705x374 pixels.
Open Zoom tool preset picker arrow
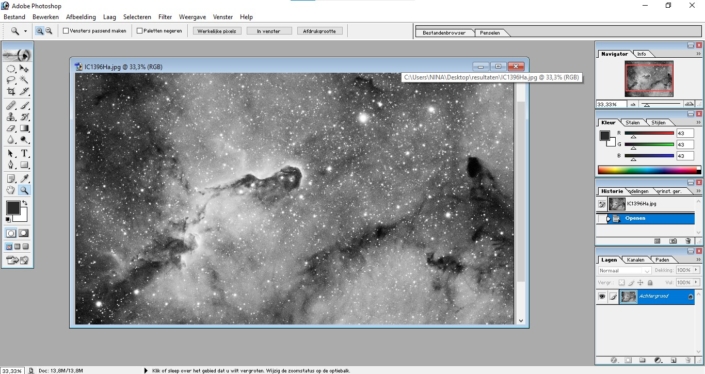25,31
